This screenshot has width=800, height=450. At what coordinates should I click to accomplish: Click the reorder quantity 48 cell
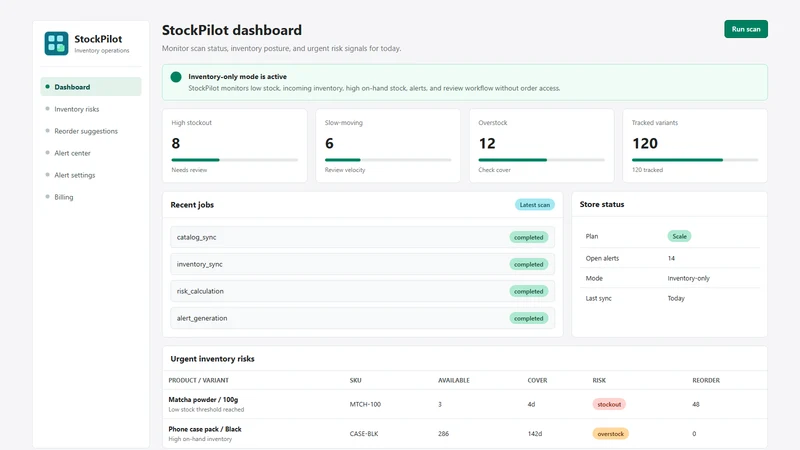pos(696,404)
